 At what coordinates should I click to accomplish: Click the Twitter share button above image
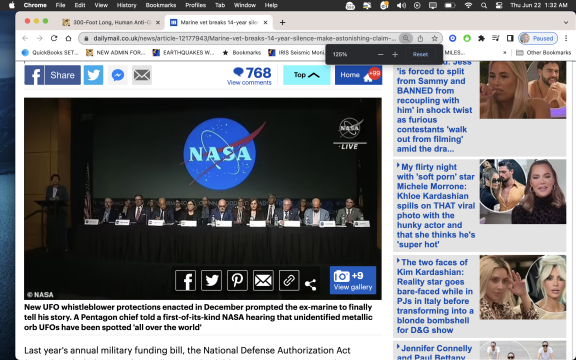[93, 75]
